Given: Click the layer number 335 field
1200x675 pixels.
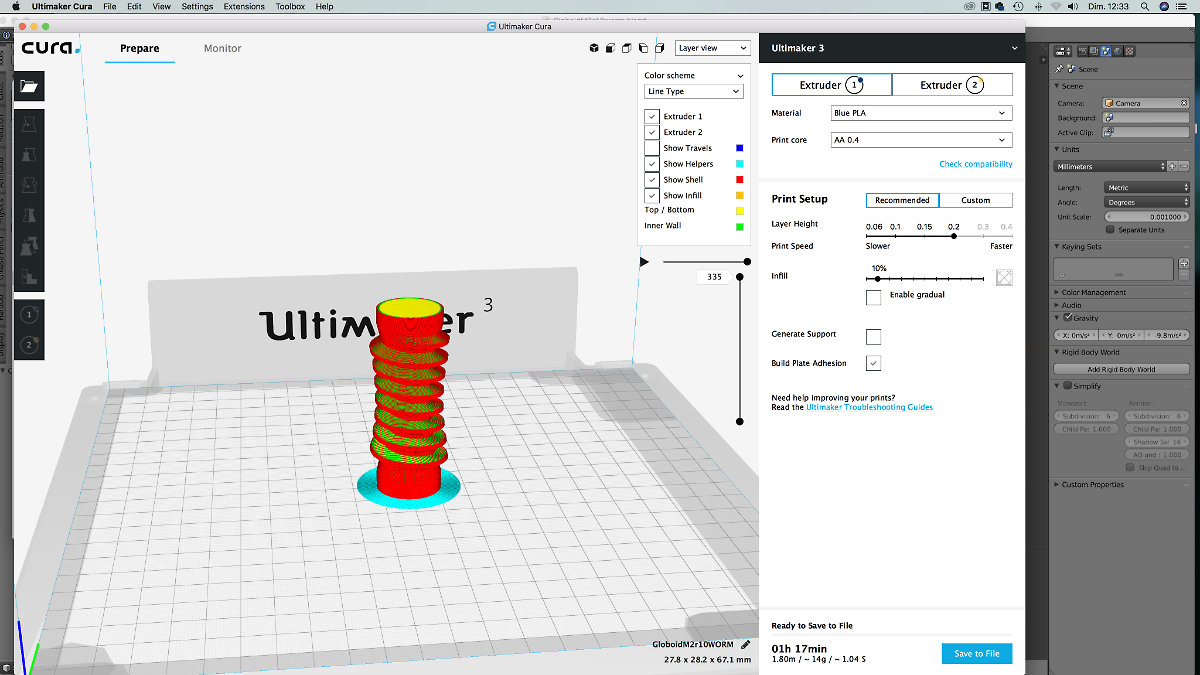Looking at the screenshot, I should click(714, 277).
